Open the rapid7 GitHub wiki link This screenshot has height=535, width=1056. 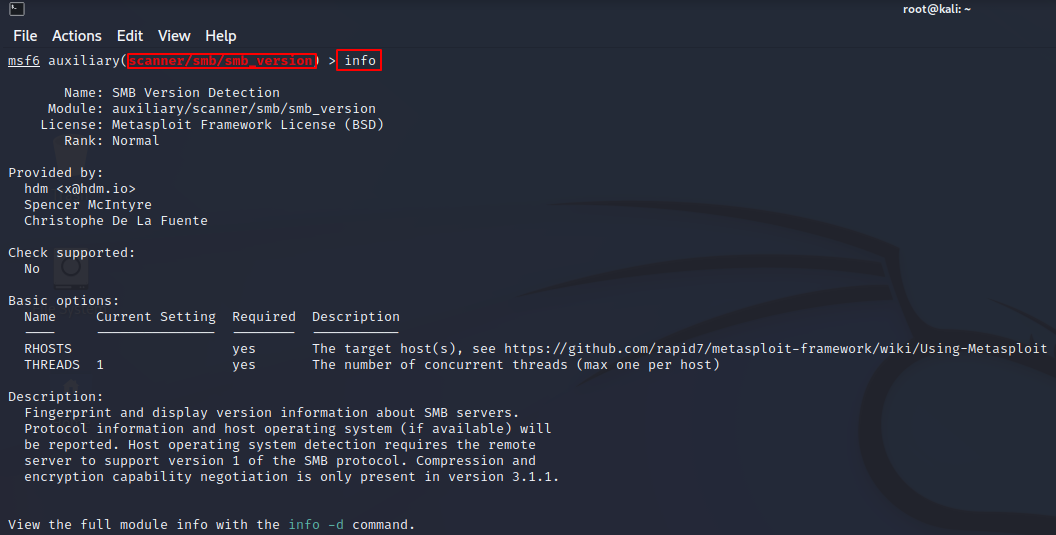[x=775, y=349]
